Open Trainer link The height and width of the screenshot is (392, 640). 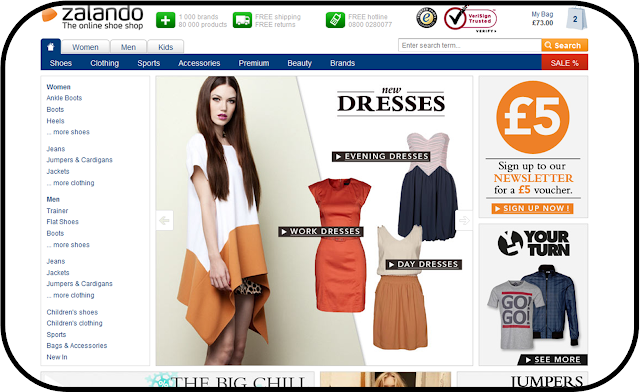click(57, 211)
